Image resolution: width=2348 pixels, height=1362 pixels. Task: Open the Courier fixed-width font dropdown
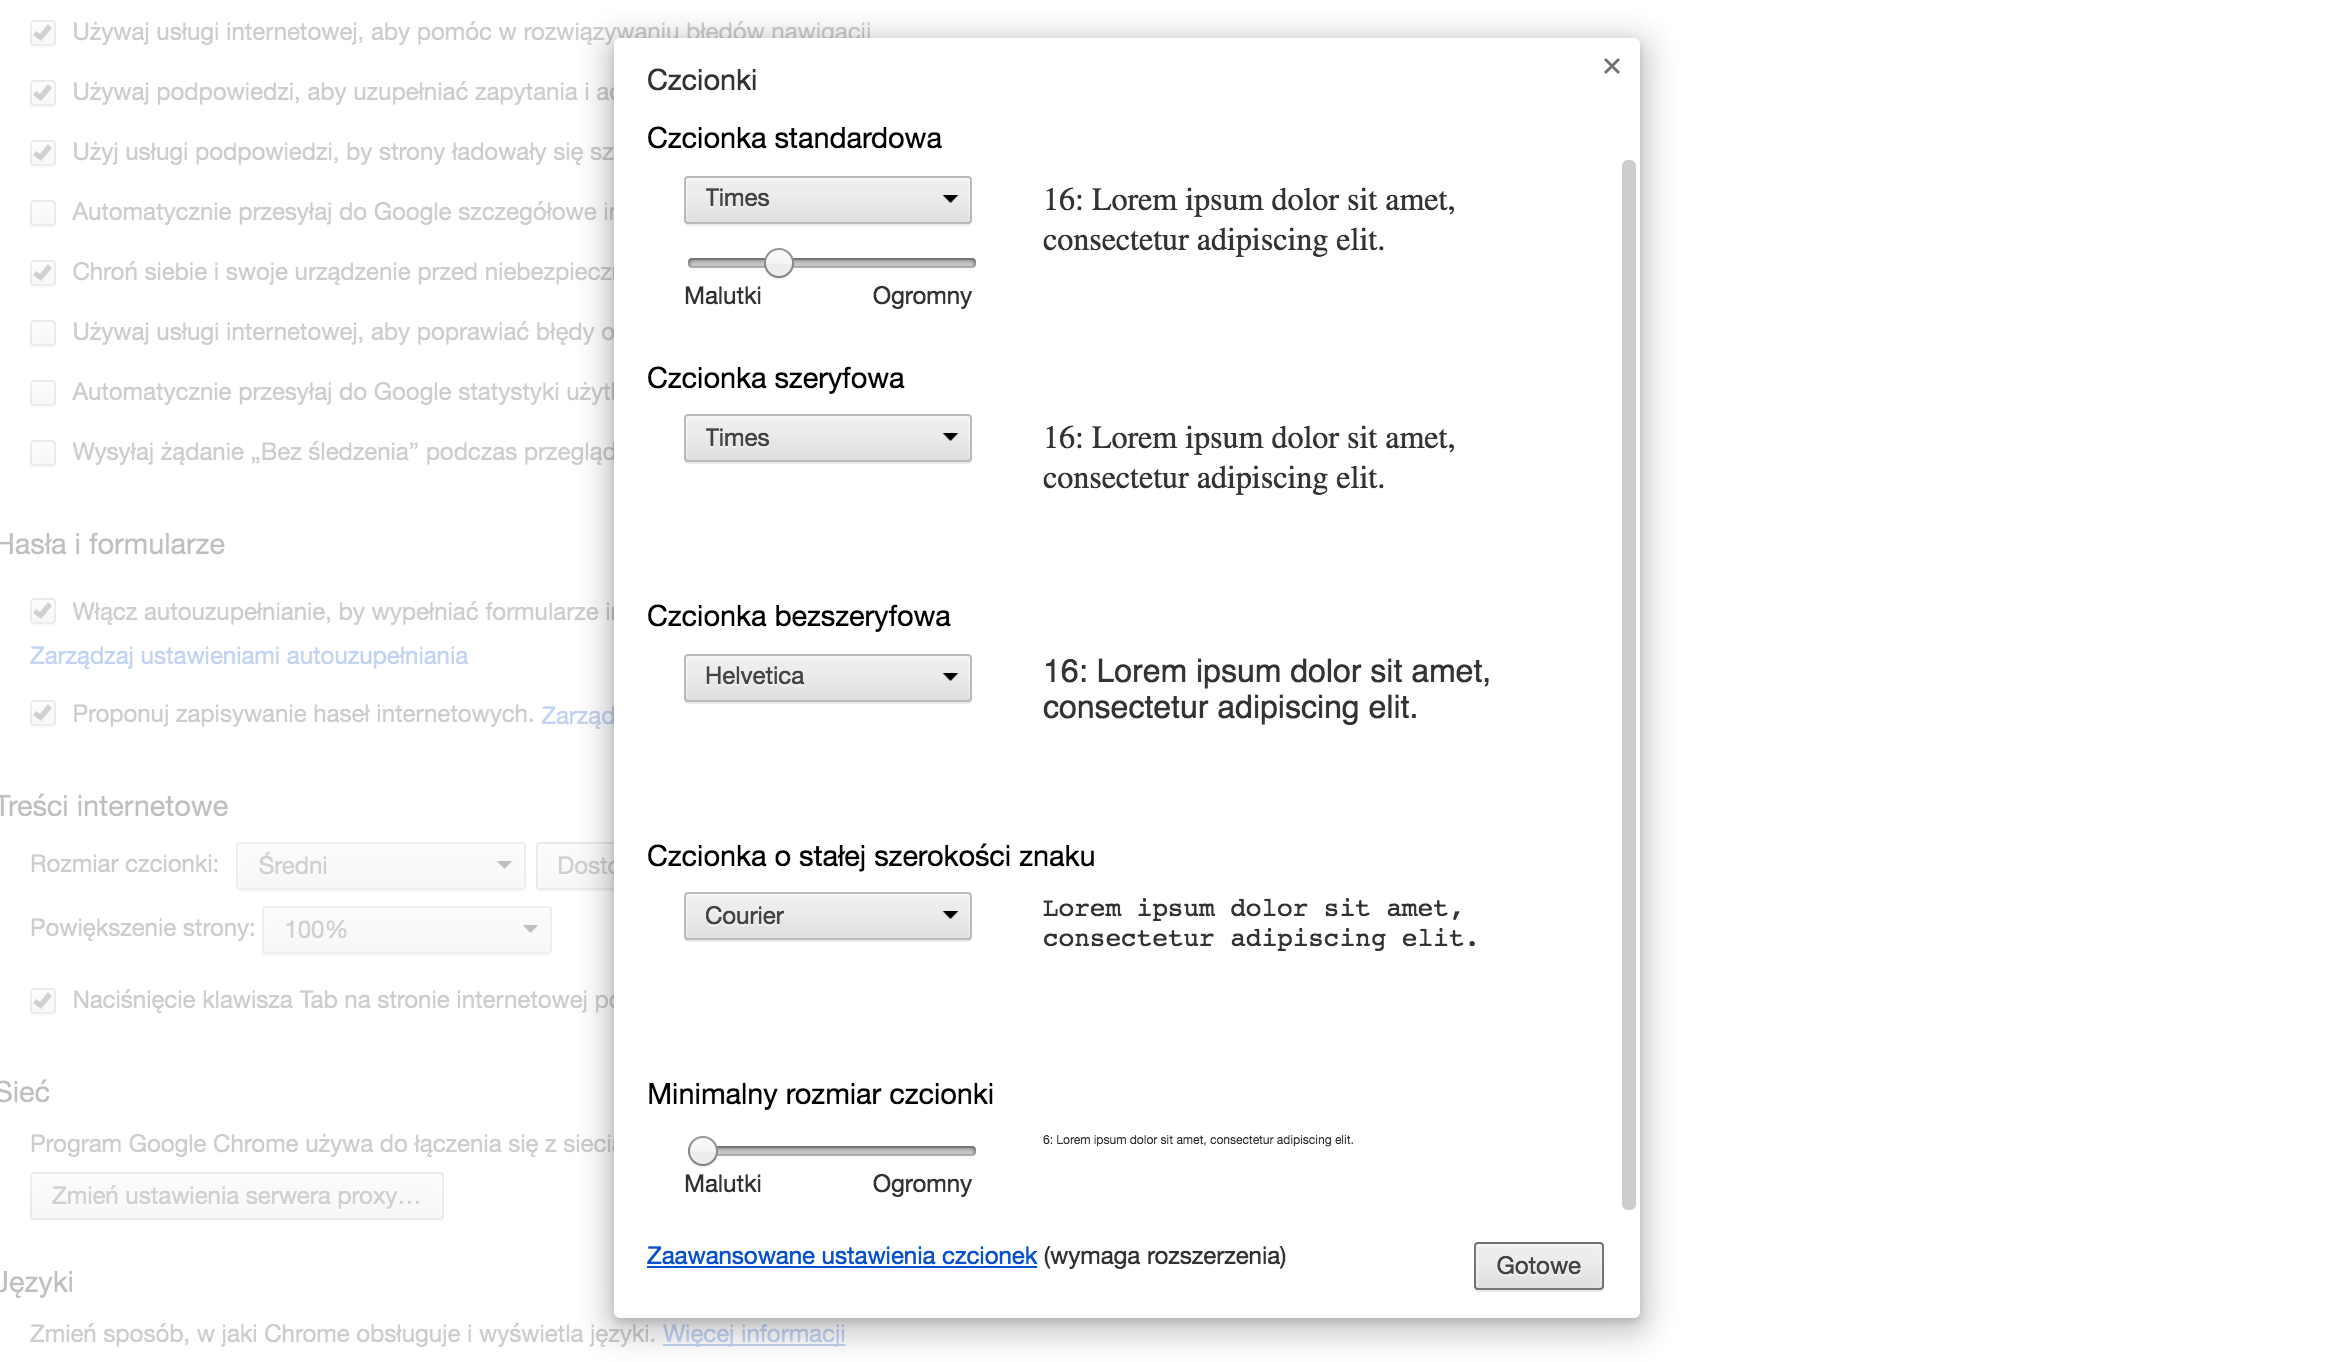click(827, 916)
